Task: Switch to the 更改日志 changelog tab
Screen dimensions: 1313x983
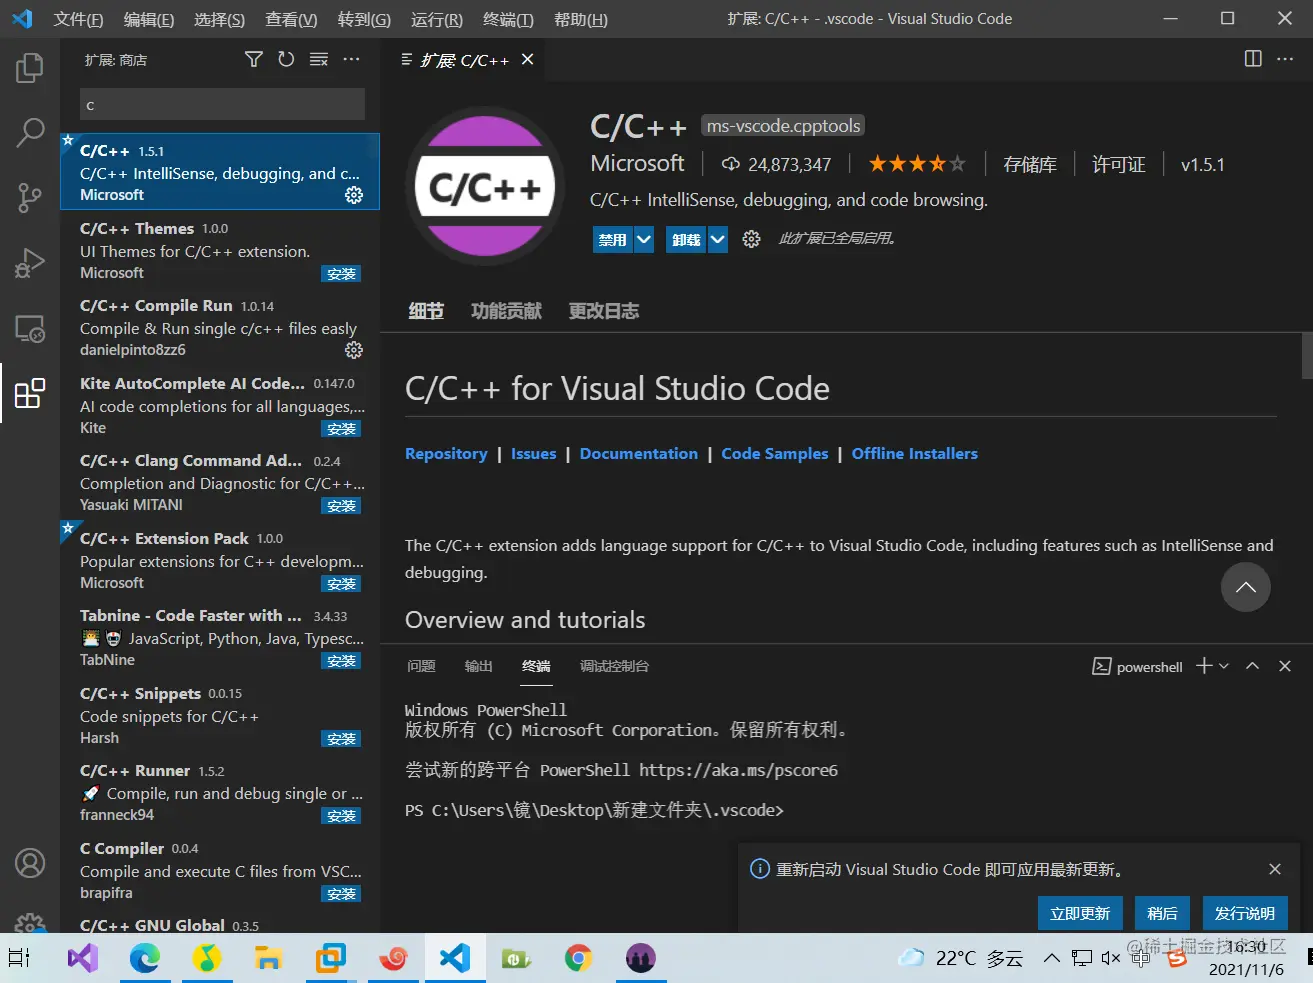Action: click(x=604, y=311)
